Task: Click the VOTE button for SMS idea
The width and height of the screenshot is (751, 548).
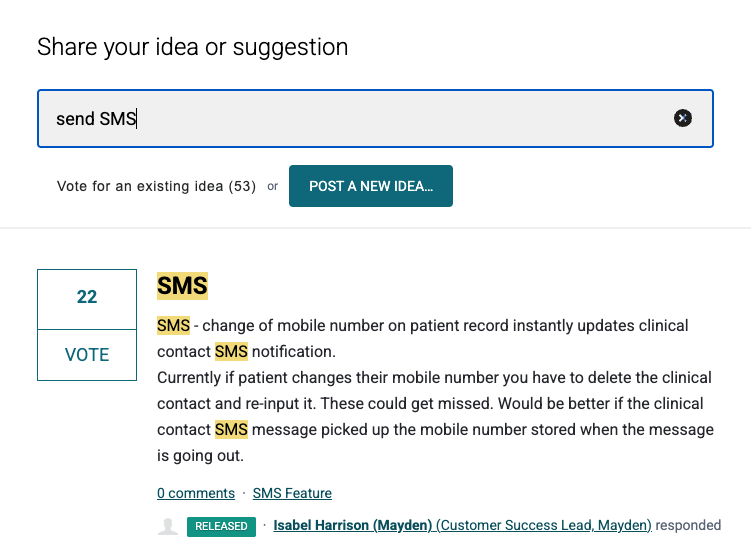Action: [87, 355]
